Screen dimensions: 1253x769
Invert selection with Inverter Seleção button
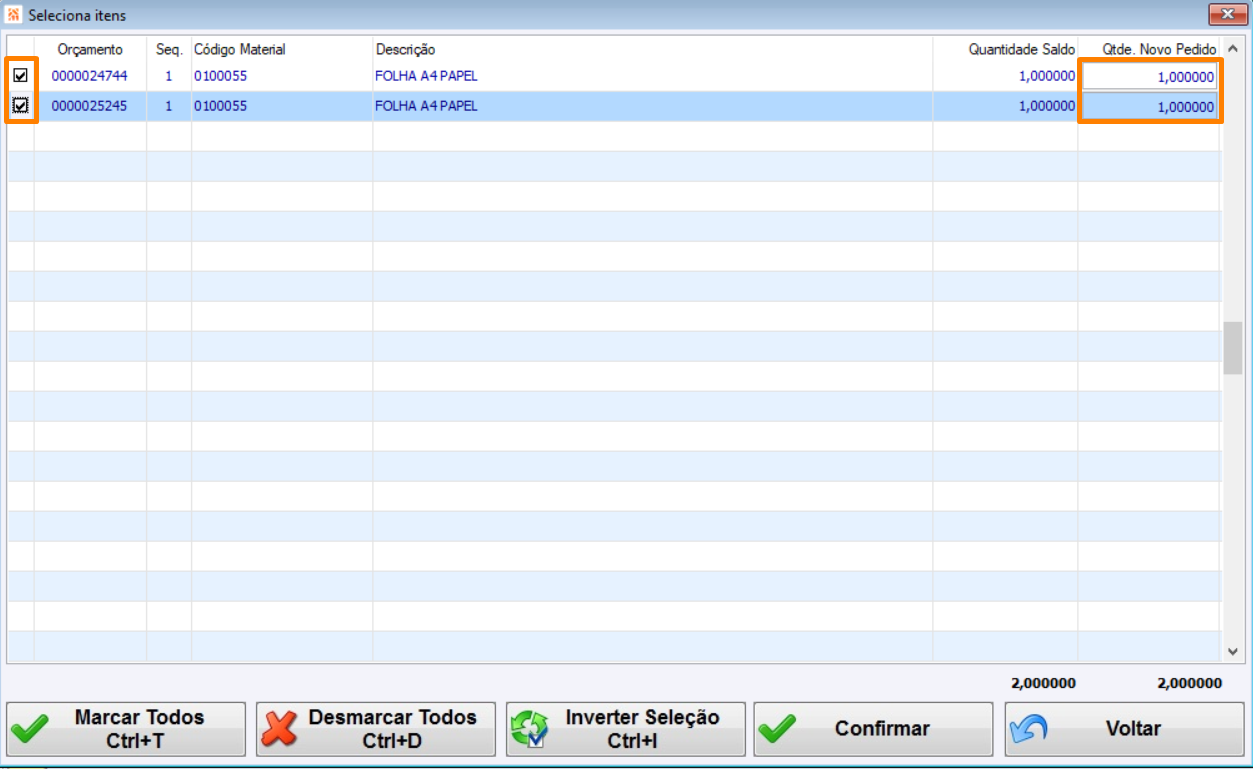pos(626,729)
